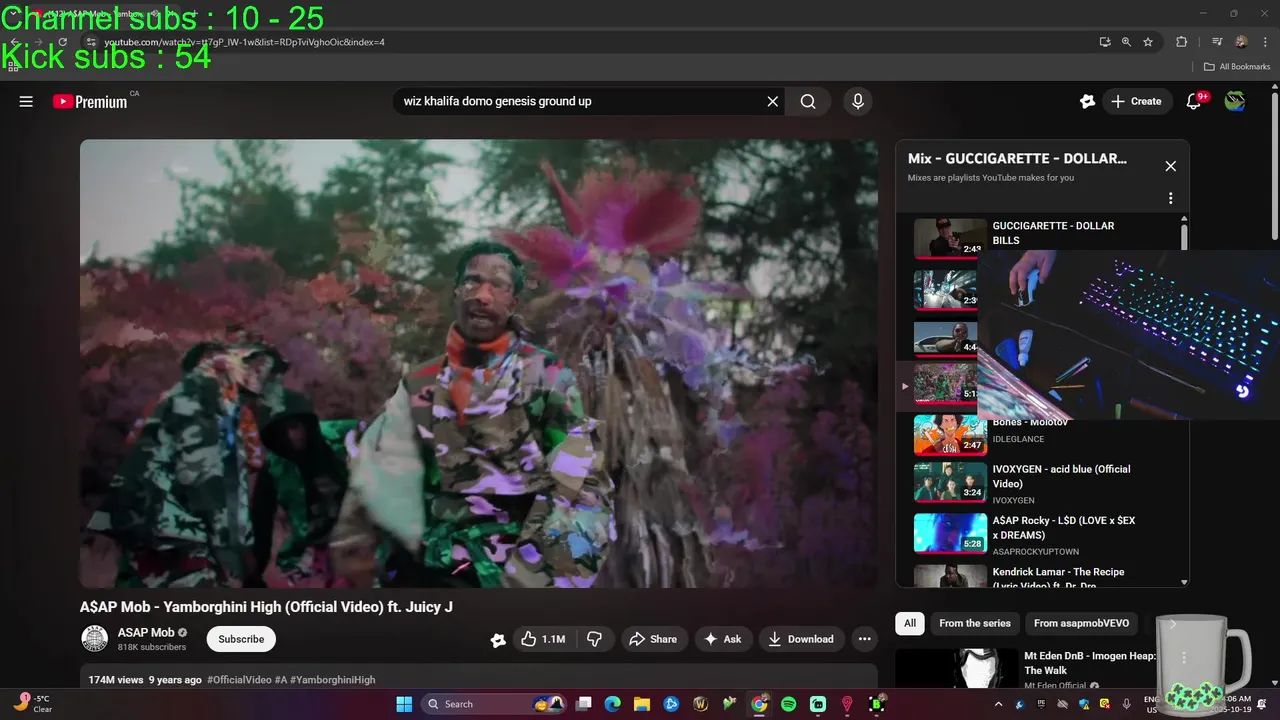Image resolution: width=1280 pixels, height=720 pixels.
Task: Bookmark this page with the star icon
Action: [x=1148, y=42]
